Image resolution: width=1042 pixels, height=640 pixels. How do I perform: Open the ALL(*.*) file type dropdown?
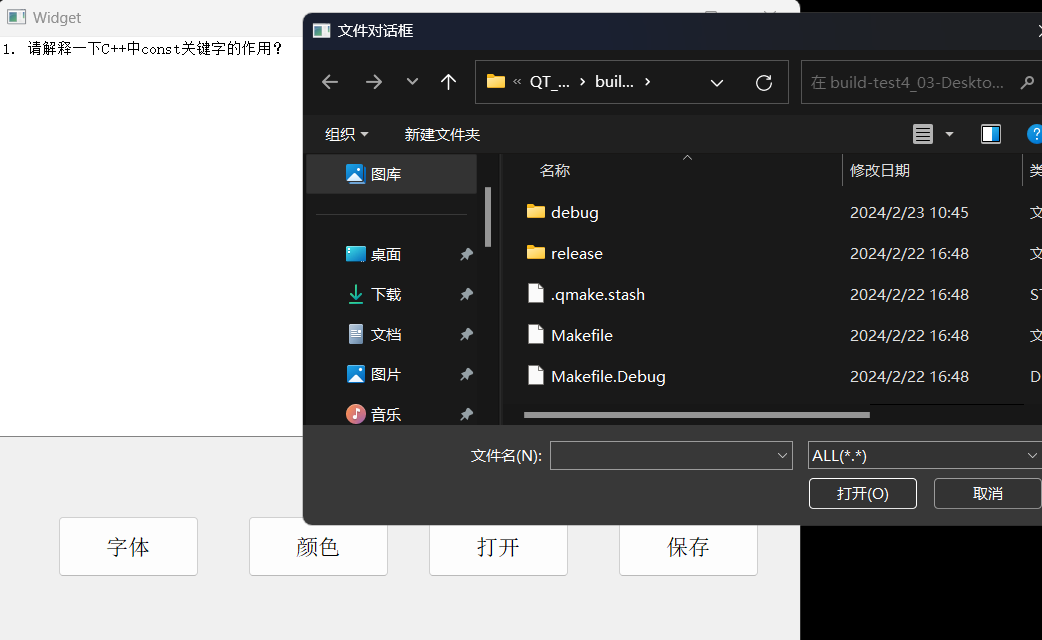[x=925, y=455]
